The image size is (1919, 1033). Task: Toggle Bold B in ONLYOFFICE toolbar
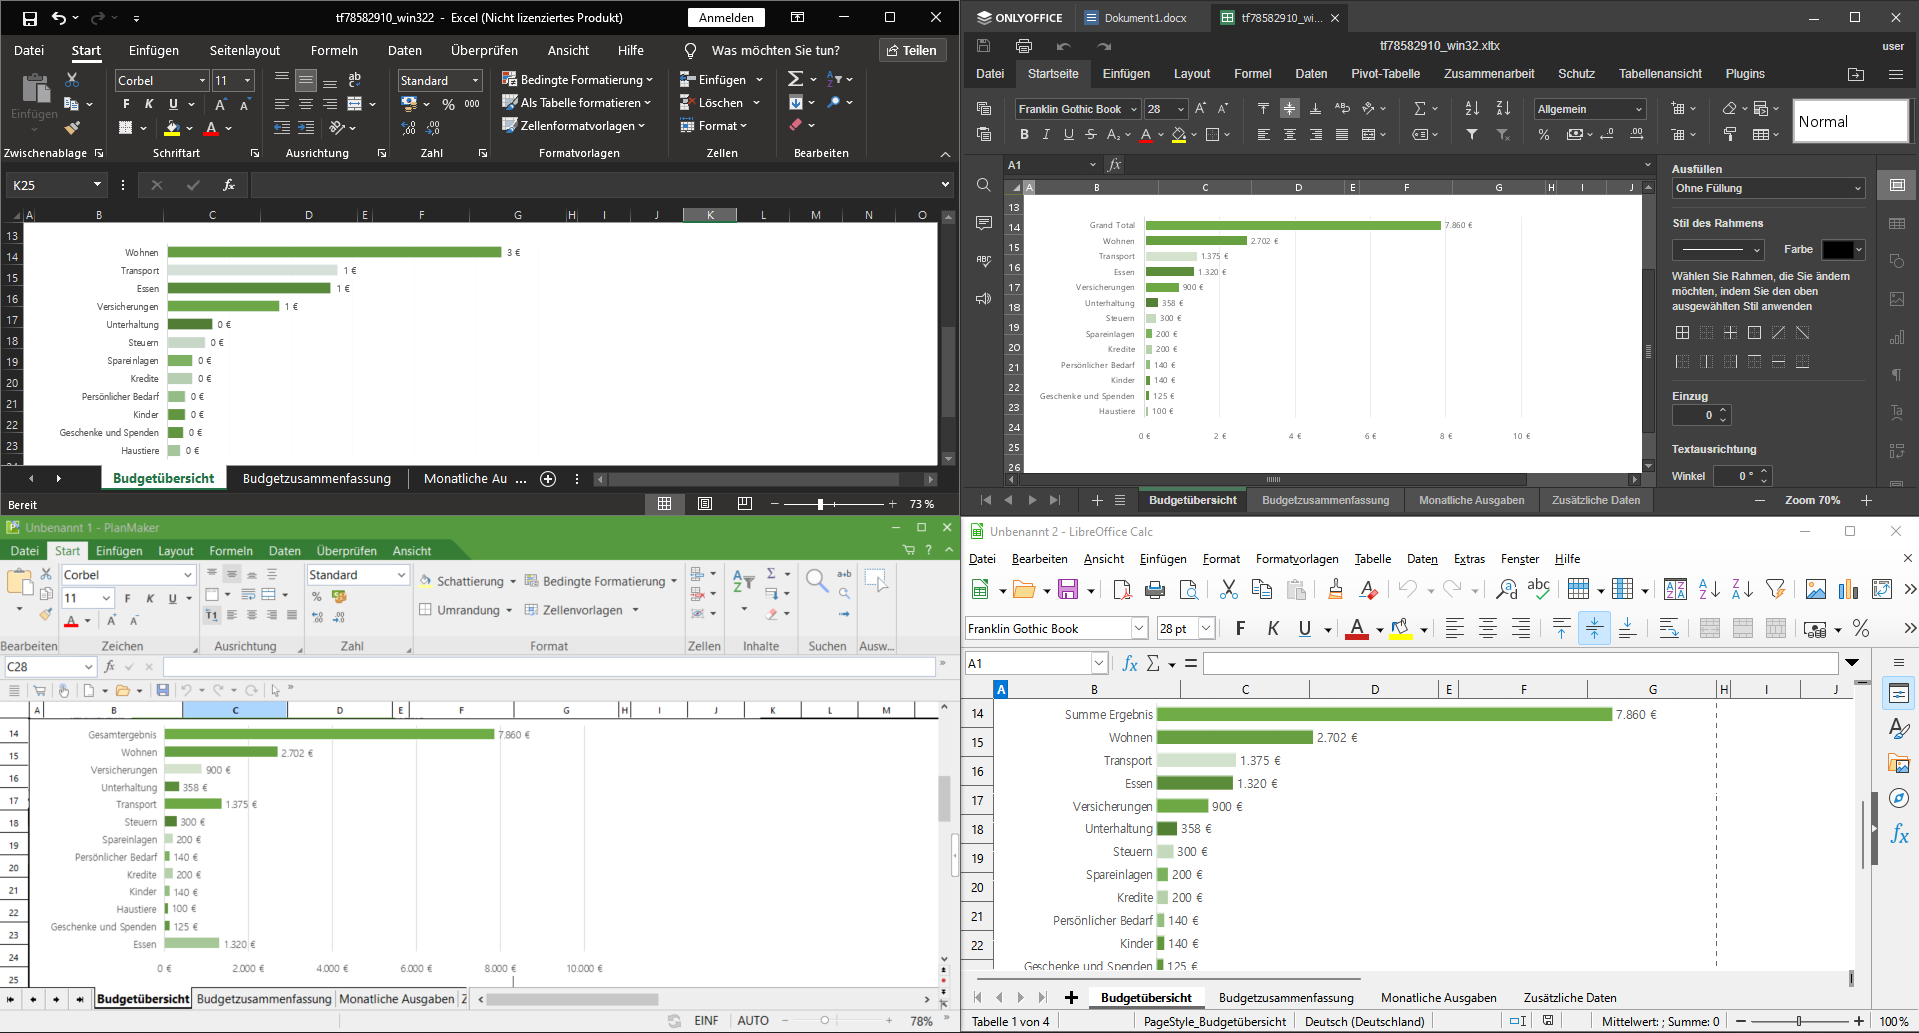coord(1023,134)
